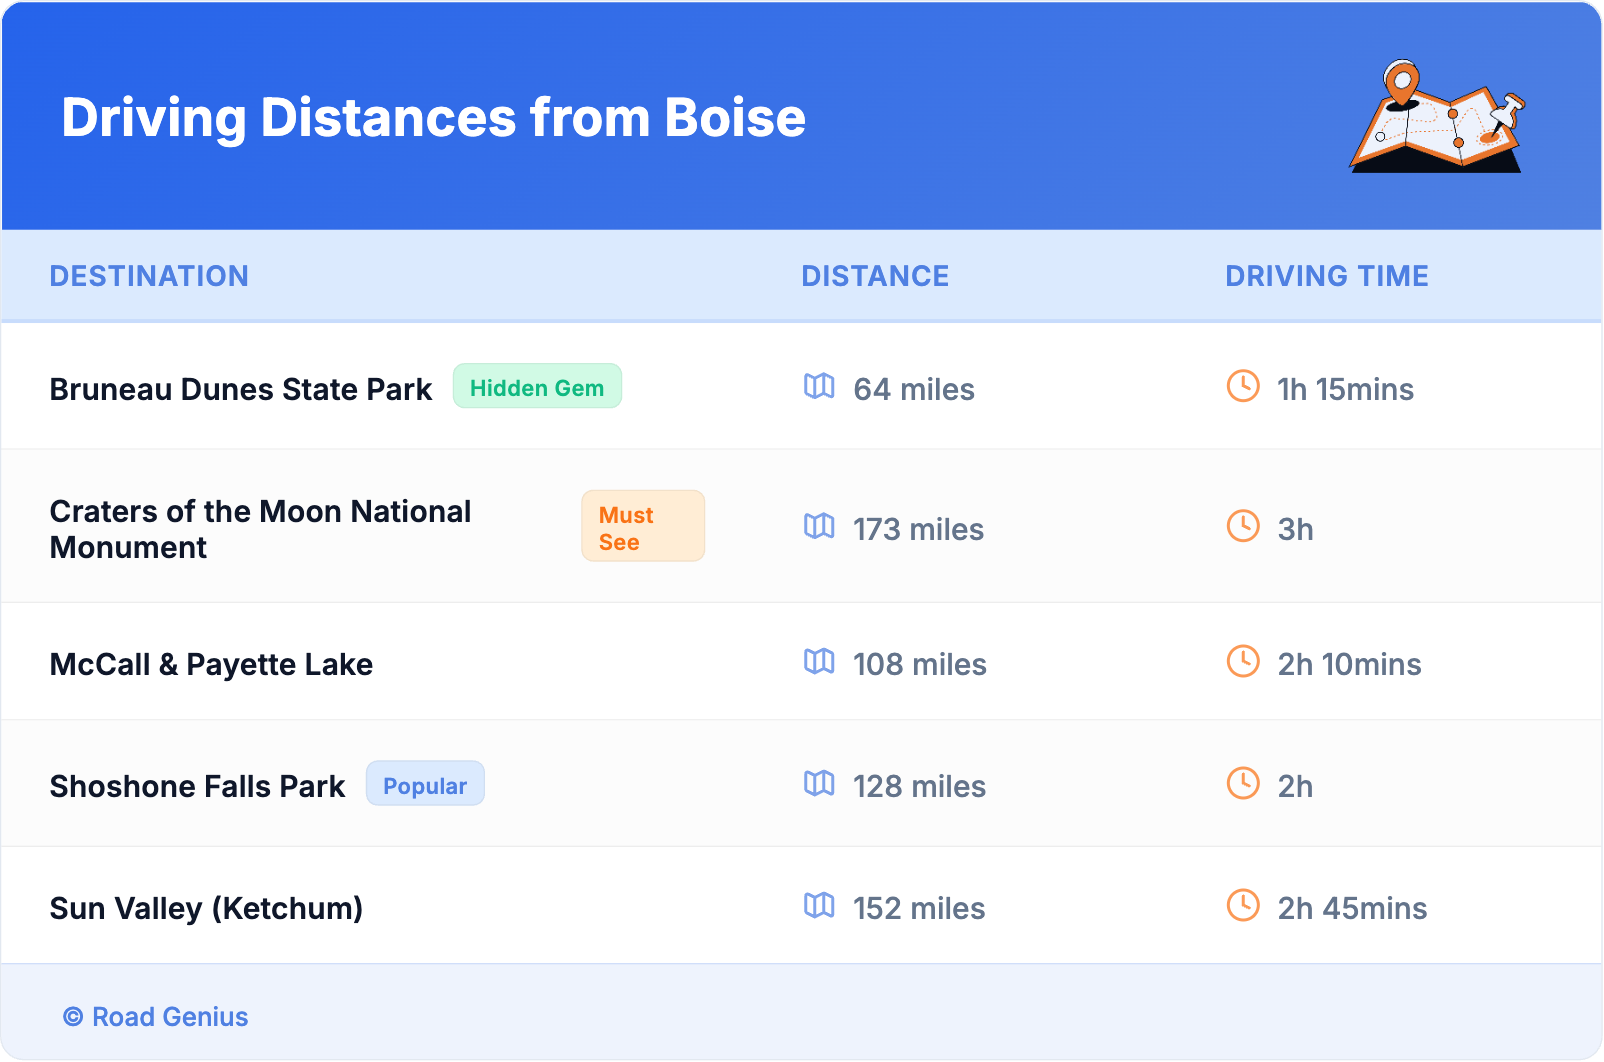Click map icon beside 64 miles
Image resolution: width=1604 pixels, height=1062 pixels.
click(x=819, y=386)
